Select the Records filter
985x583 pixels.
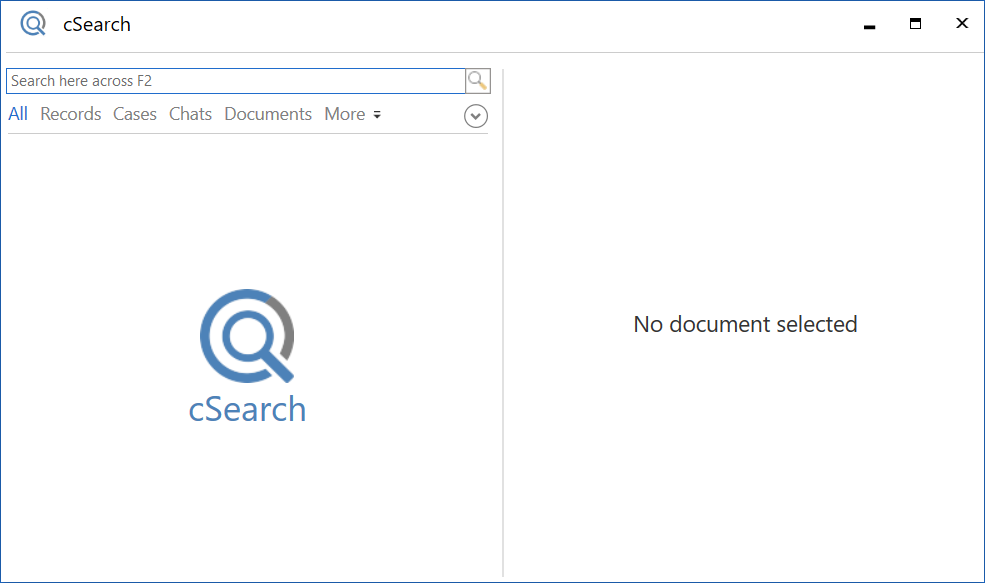click(x=70, y=113)
